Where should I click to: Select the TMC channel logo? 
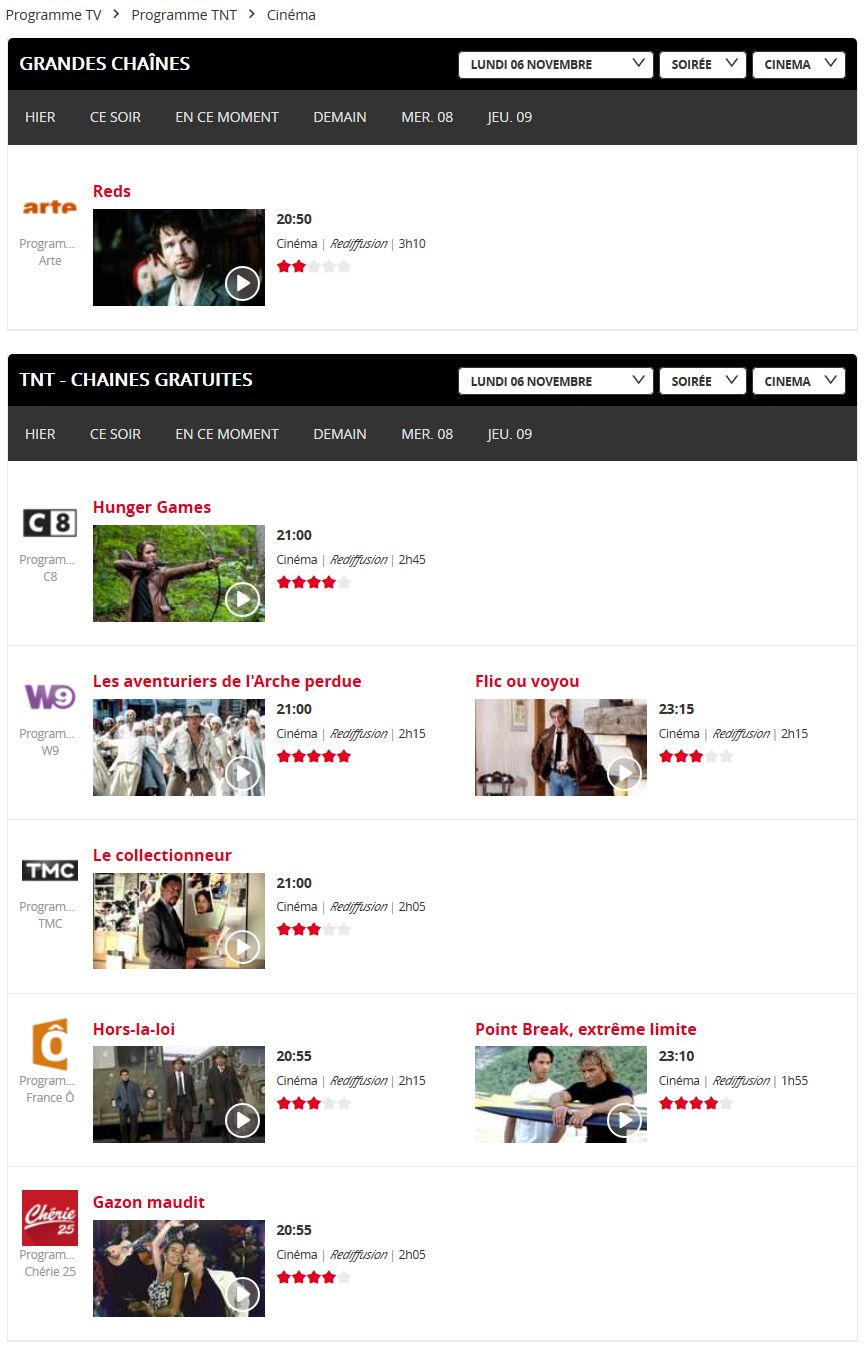coord(49,870)
